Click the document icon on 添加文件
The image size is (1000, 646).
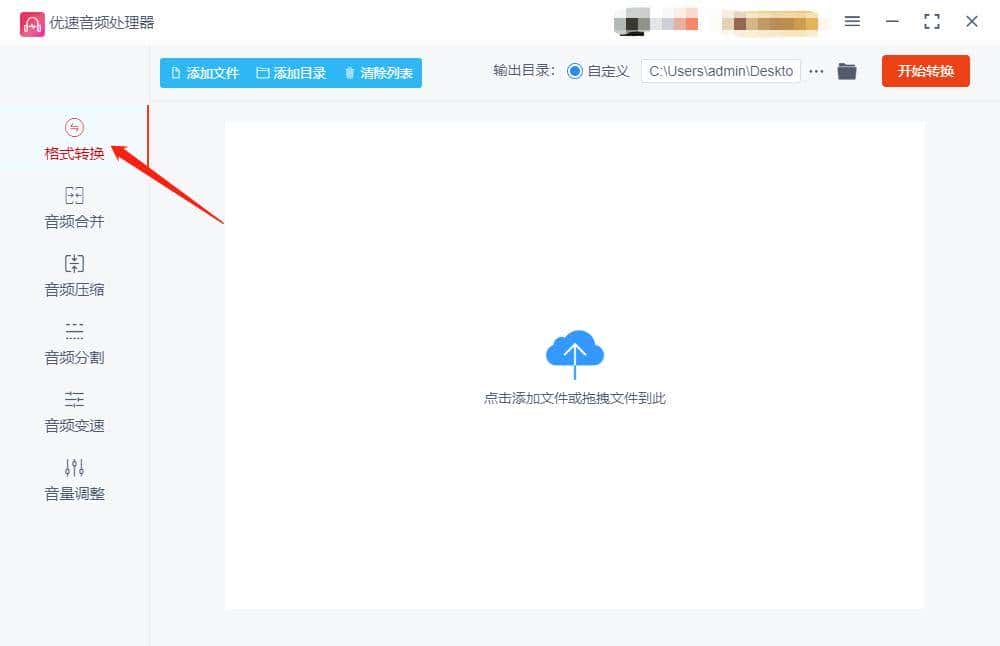[176, 72]
